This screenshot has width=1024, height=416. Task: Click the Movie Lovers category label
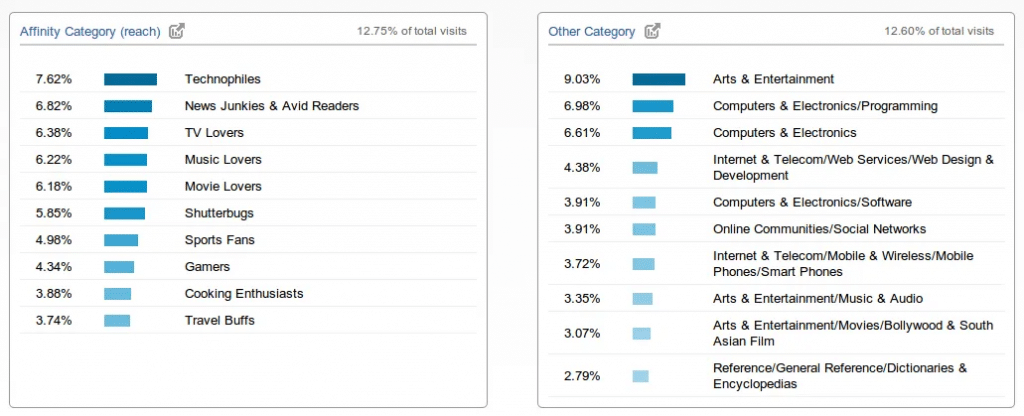[223, 186]
